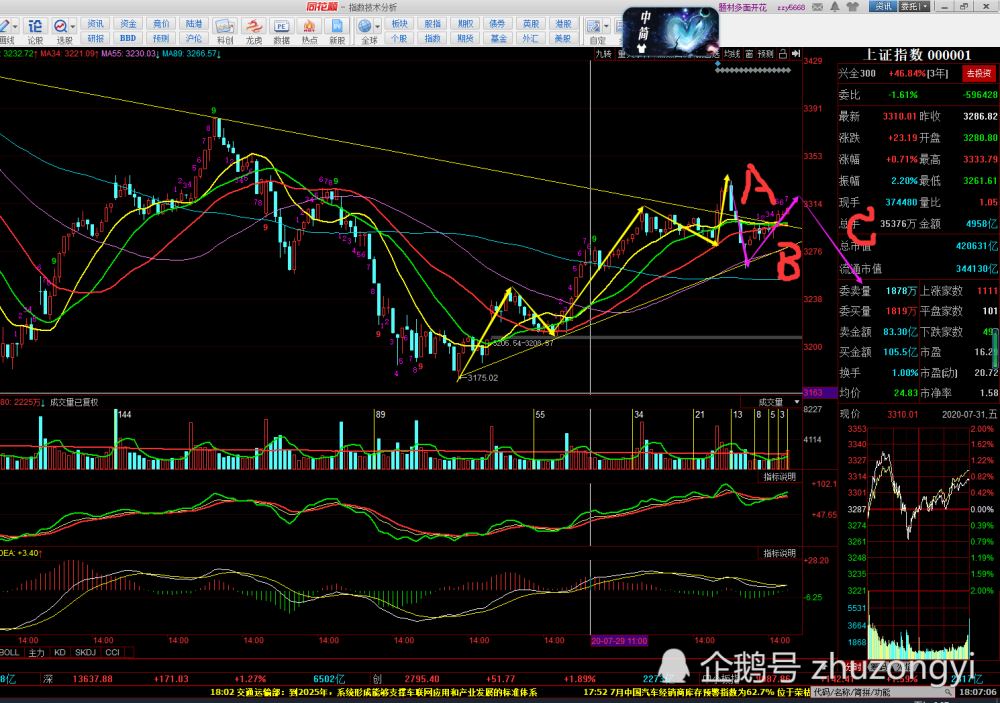Image resolution: width=1000 pixels, height=703 pixels.
Task: Toggle the 九转 chart overlay
Action: point(603,54)
